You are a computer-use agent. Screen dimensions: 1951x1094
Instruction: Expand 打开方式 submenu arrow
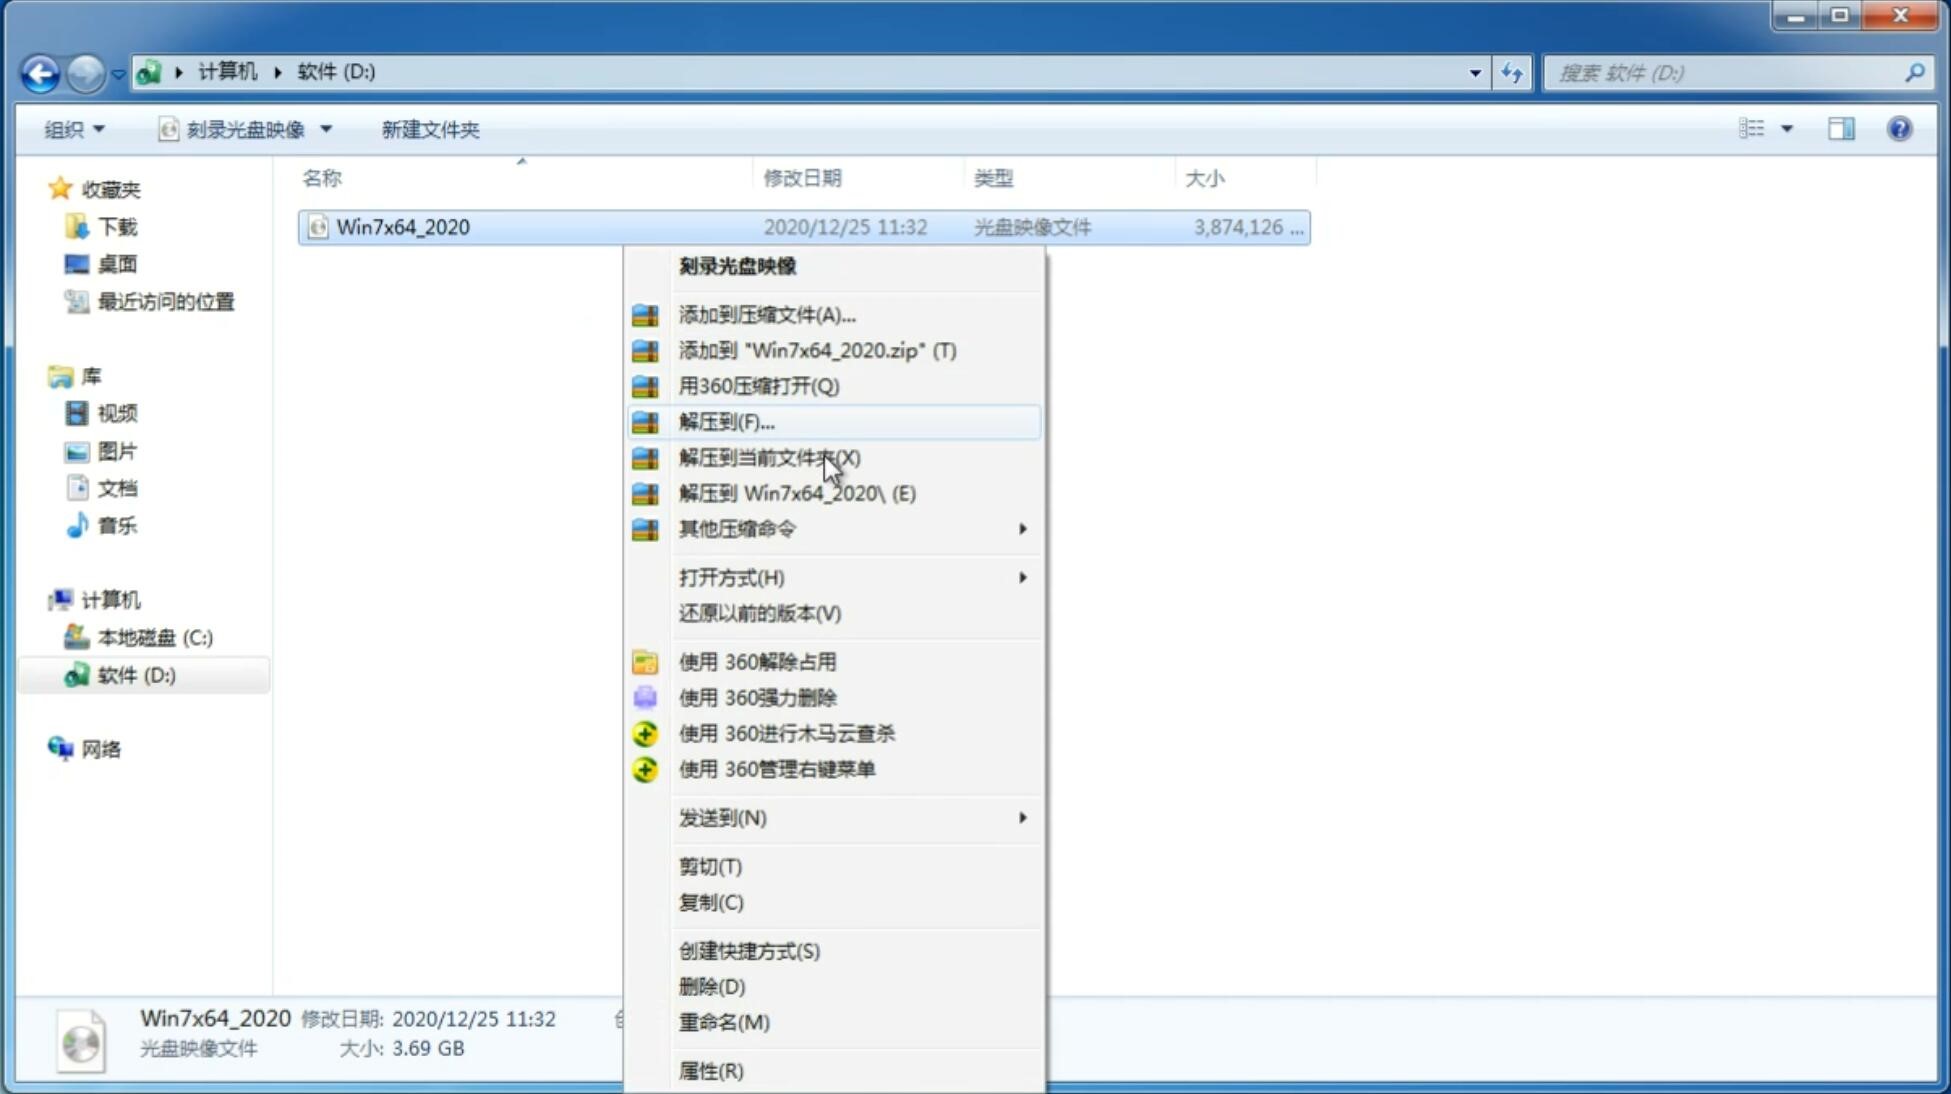point(1021,576)
